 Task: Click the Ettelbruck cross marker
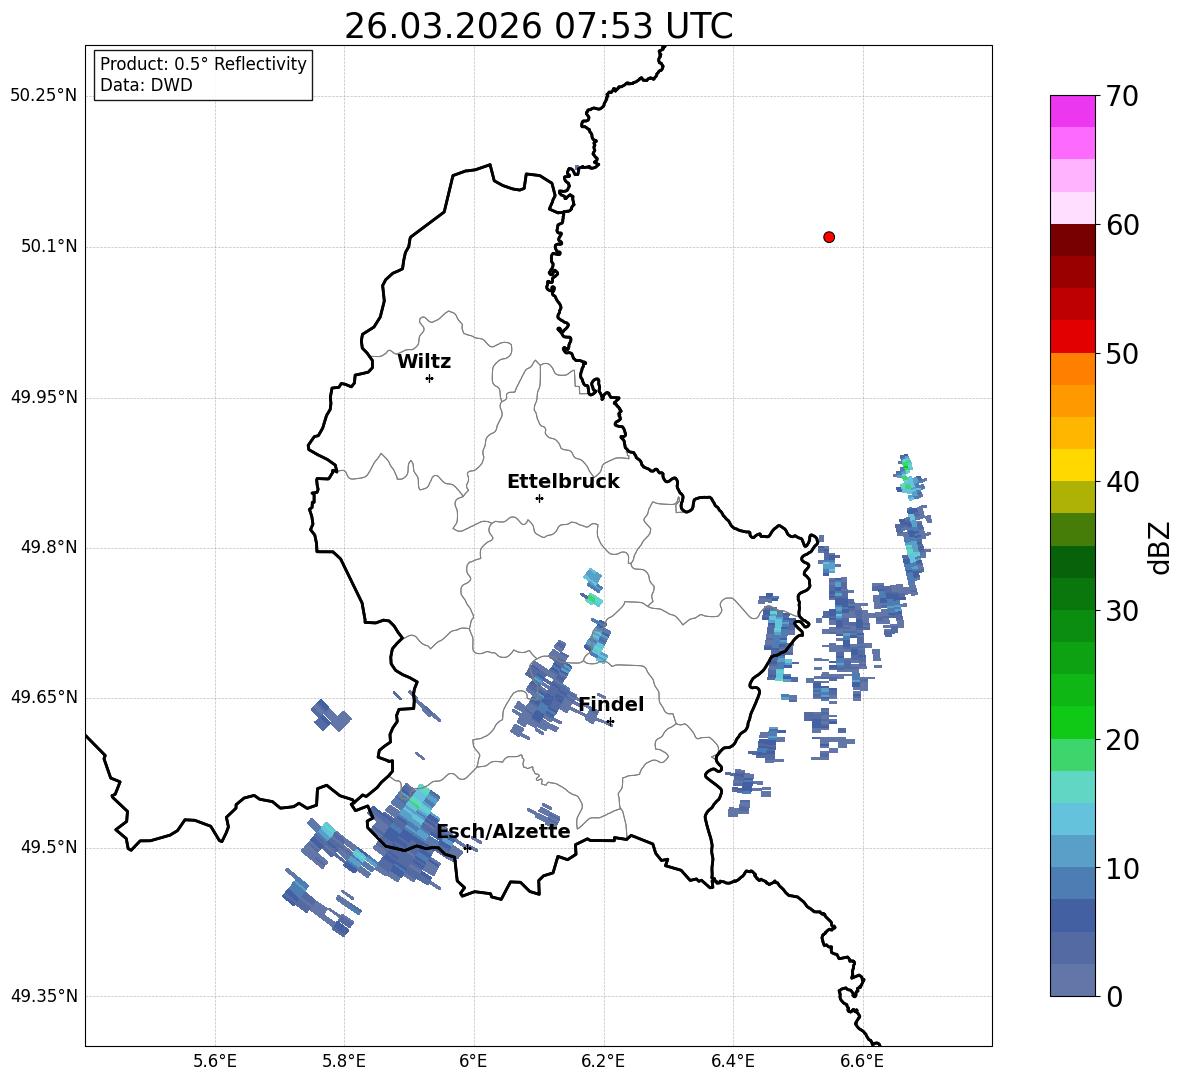[x=539, y=498]
